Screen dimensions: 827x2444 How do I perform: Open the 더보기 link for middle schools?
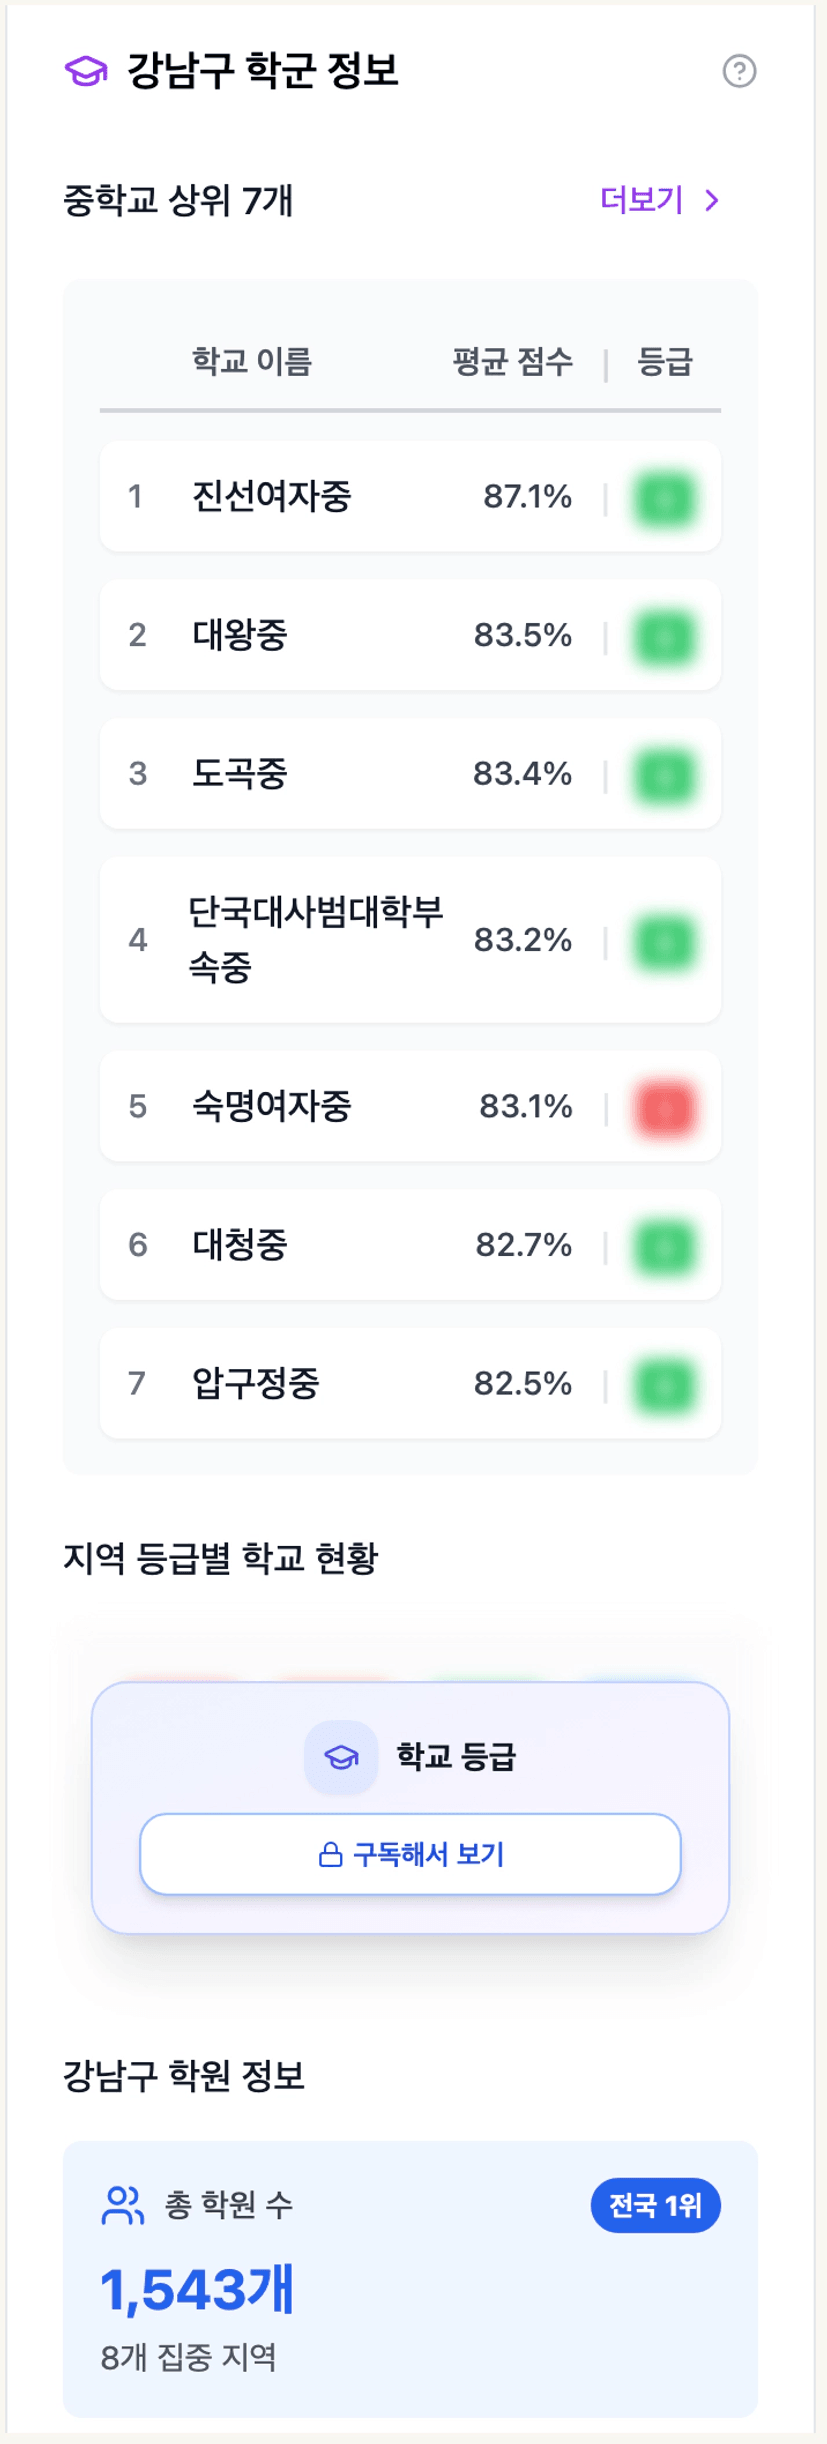(642, 201)
